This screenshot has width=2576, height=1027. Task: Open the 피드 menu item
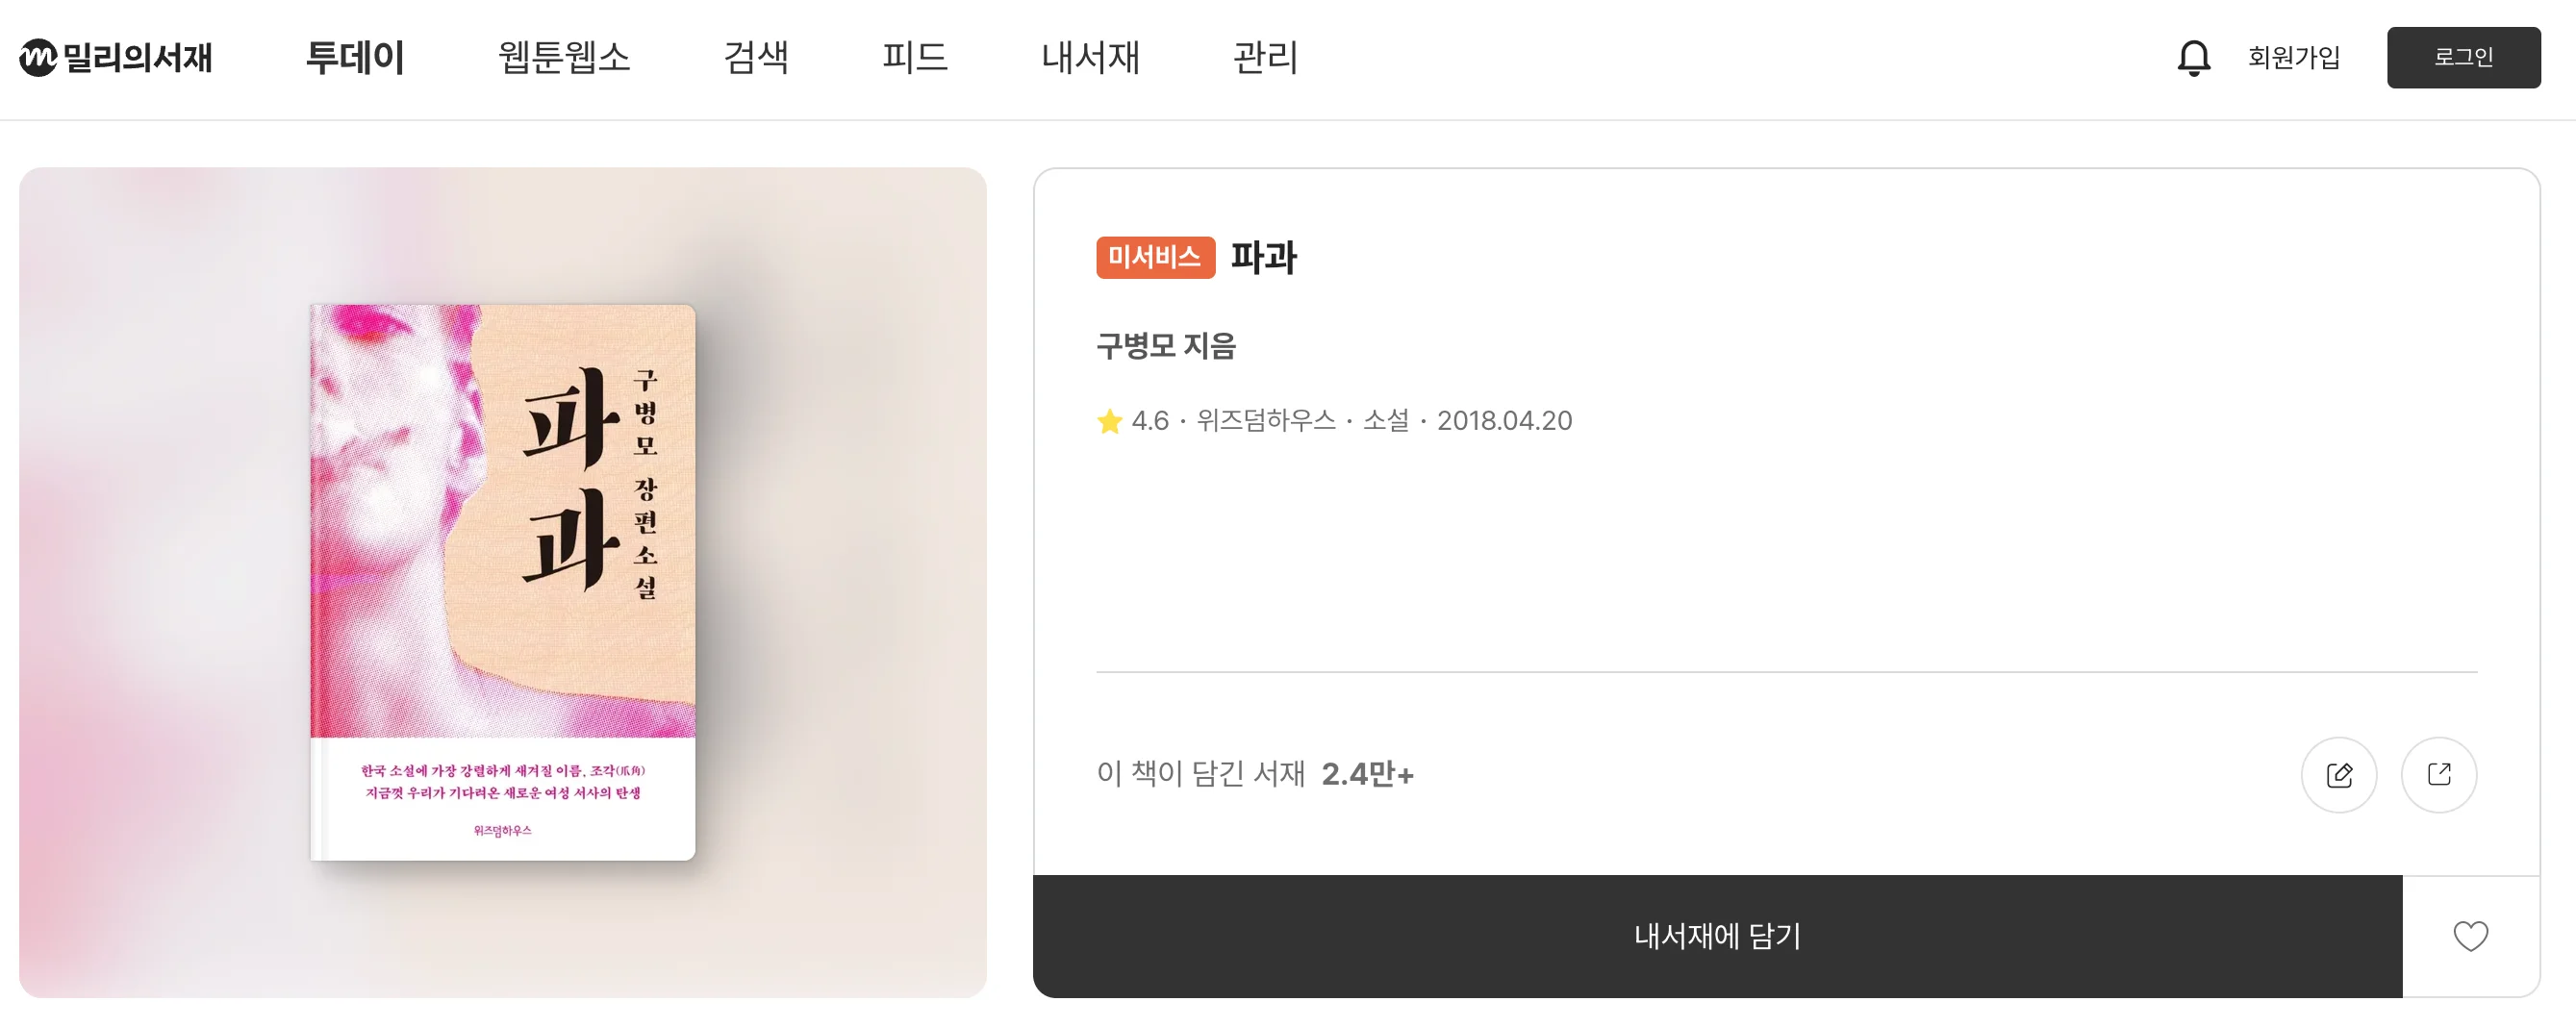coord(916,58)
